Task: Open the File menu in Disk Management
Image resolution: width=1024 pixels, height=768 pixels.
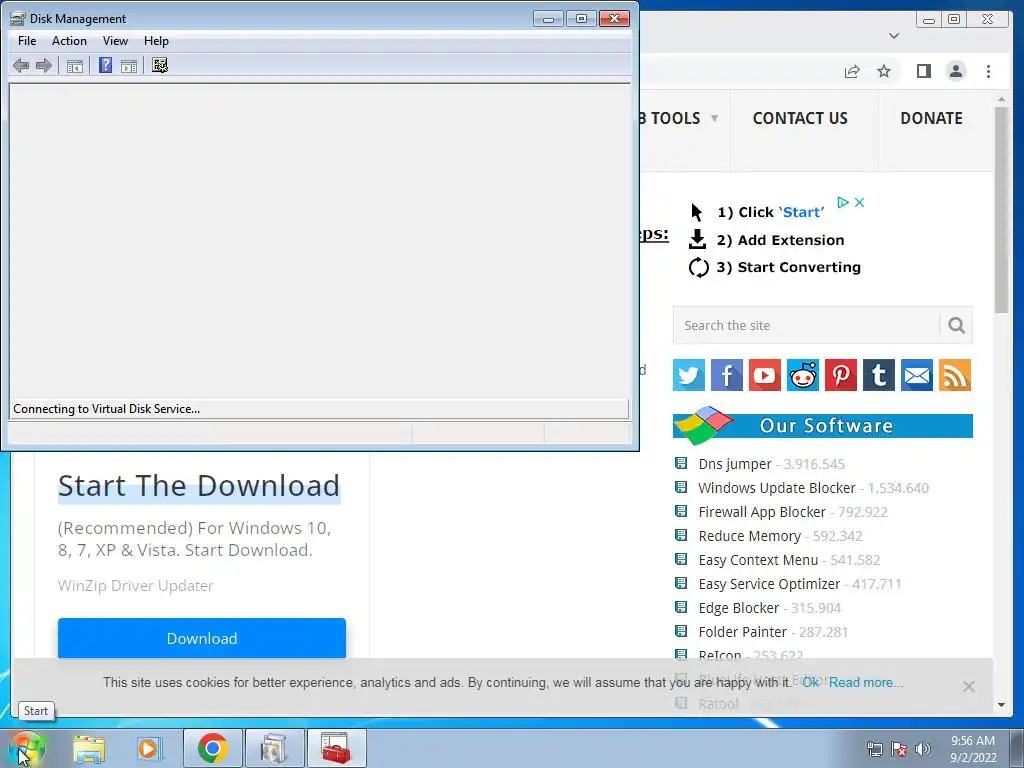Action: pos(27,40)
